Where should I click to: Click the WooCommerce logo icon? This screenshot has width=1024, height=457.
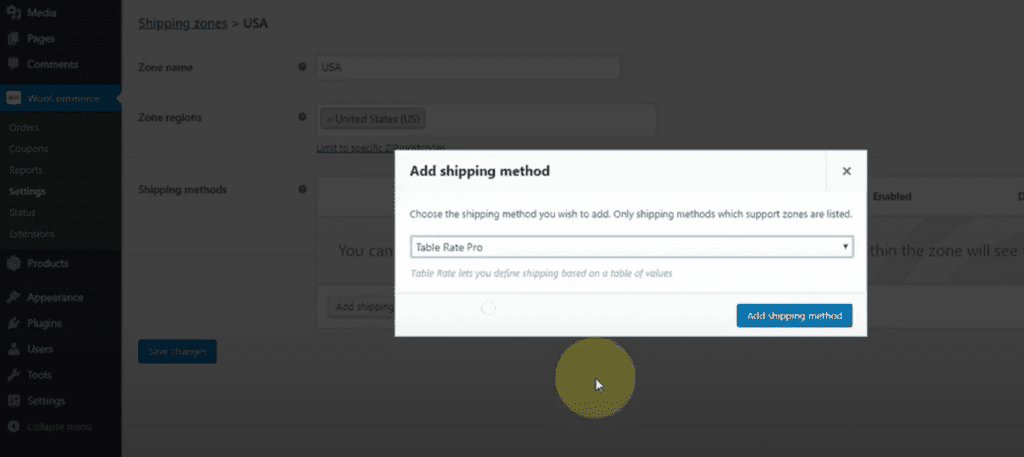[x=13, y=99]
